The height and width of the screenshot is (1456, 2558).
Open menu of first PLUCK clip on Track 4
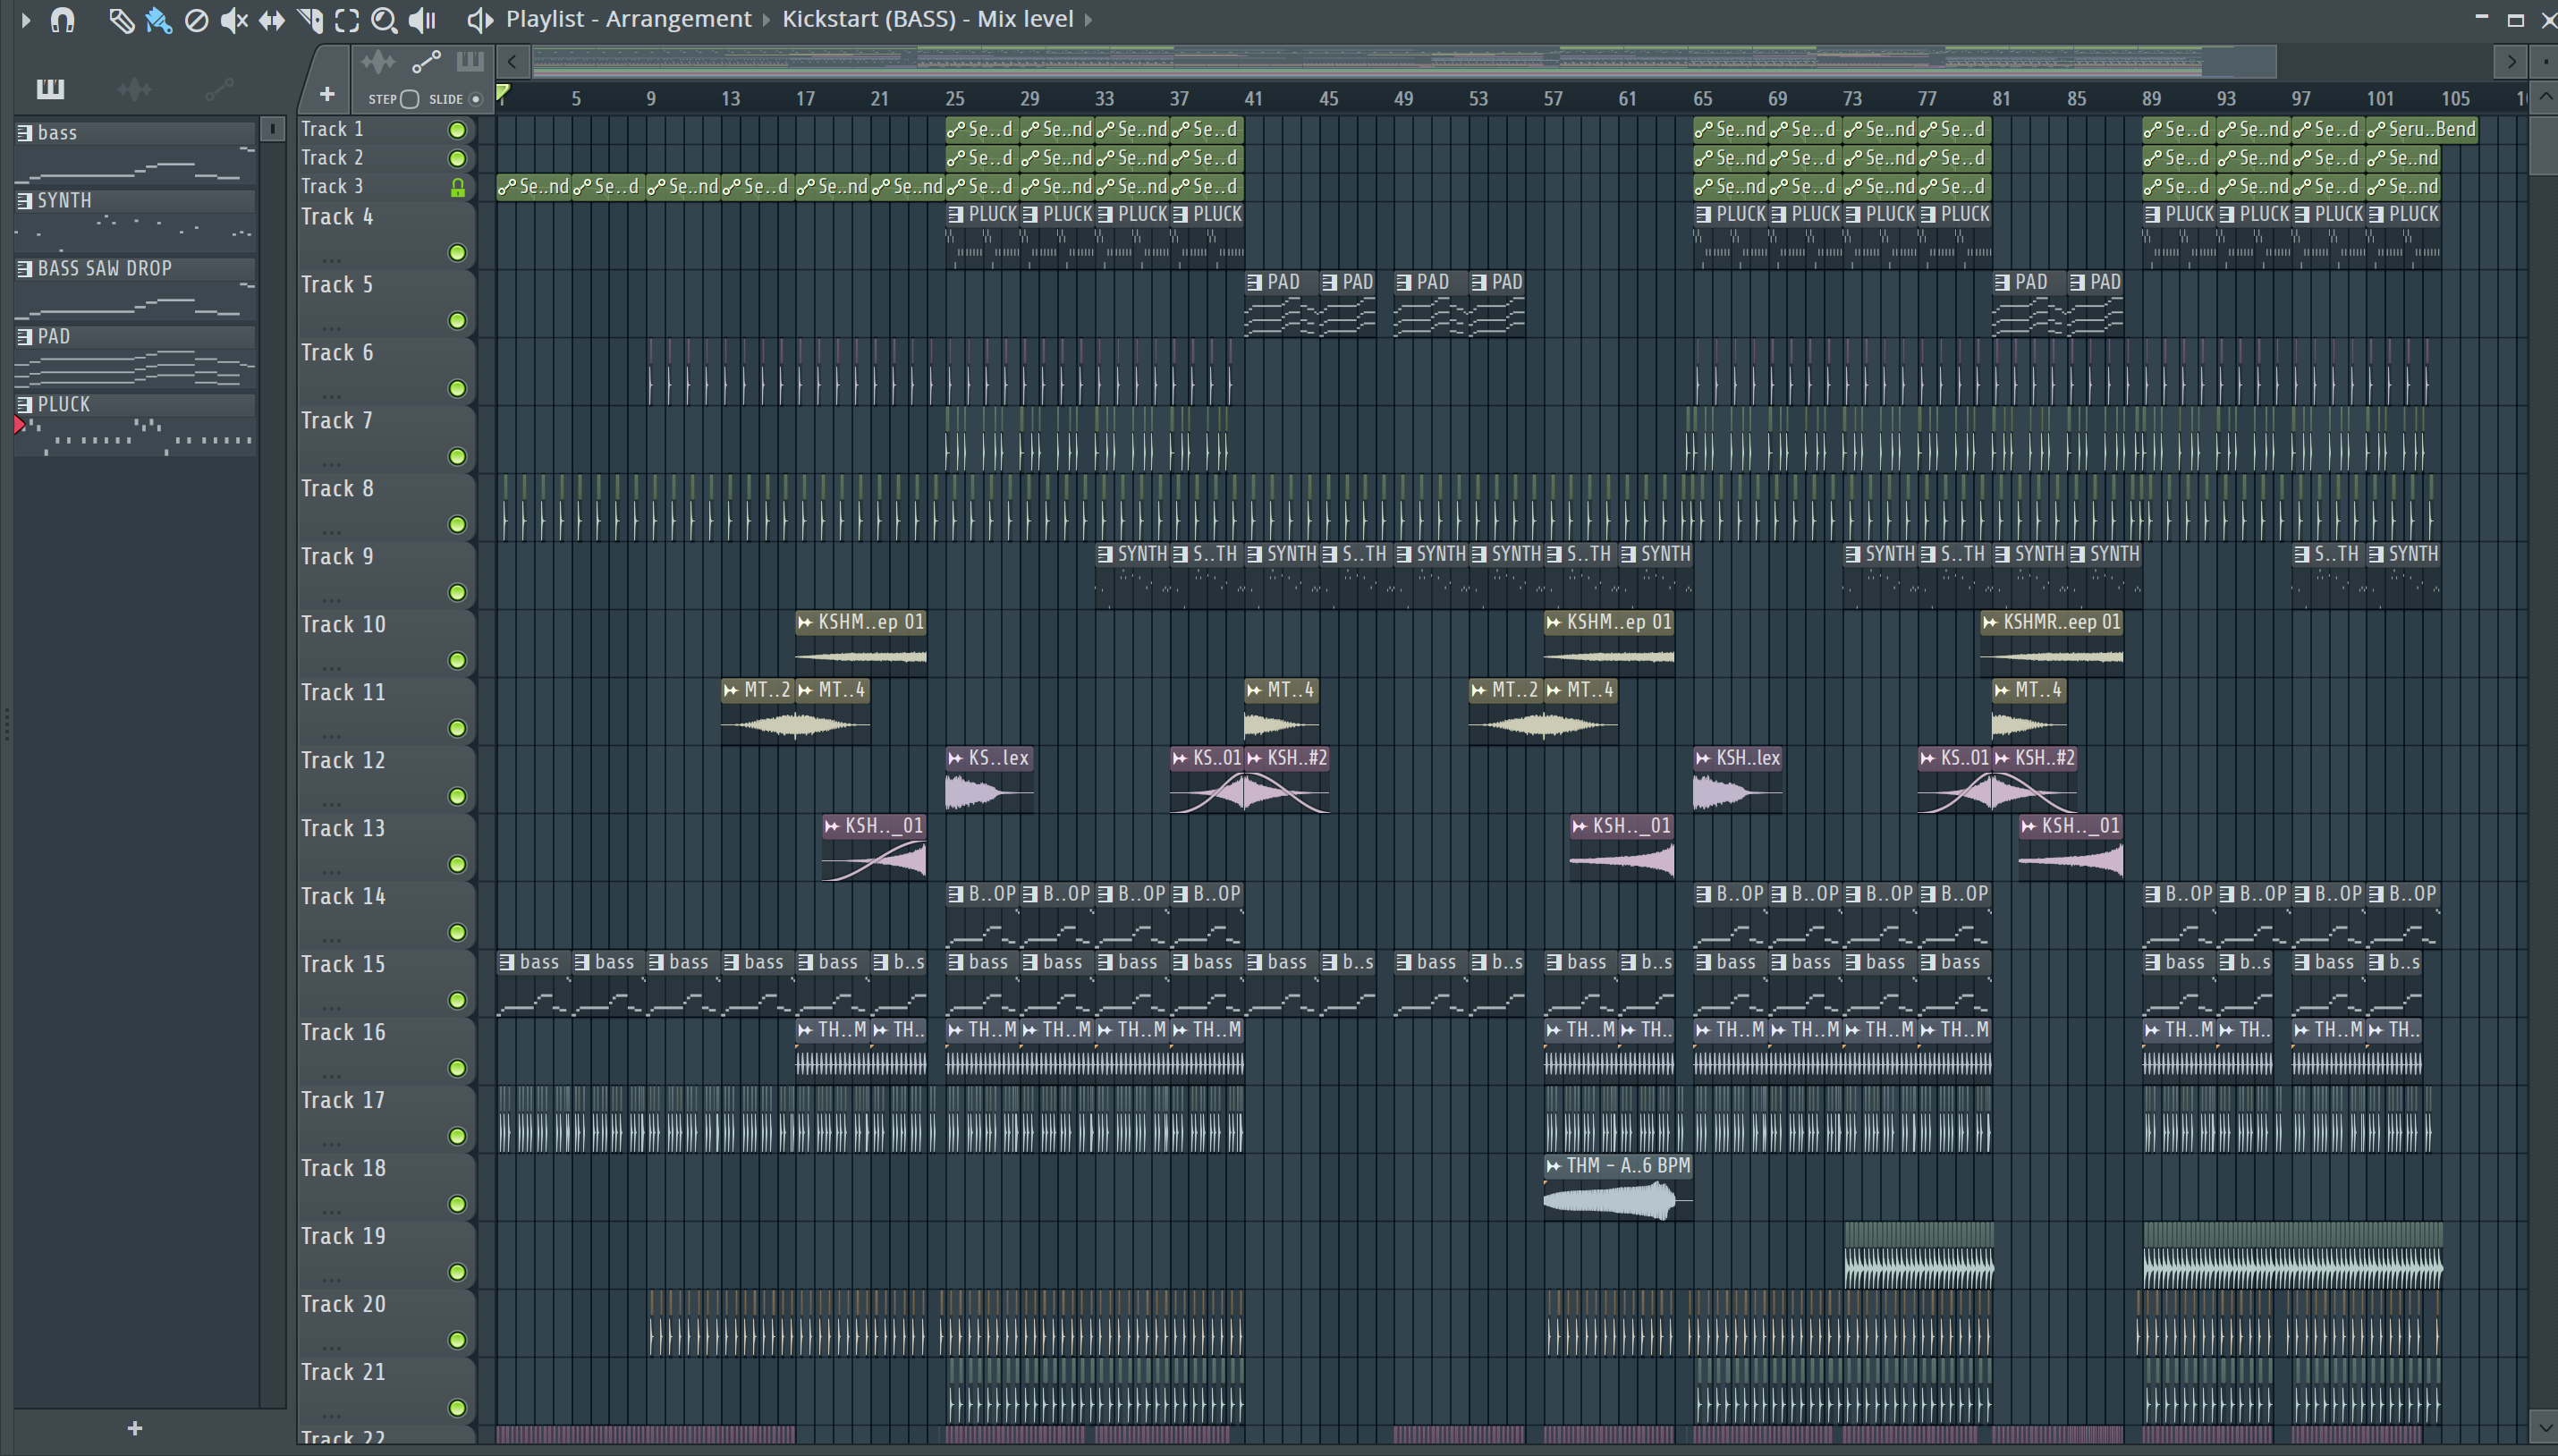click(955, 215)
